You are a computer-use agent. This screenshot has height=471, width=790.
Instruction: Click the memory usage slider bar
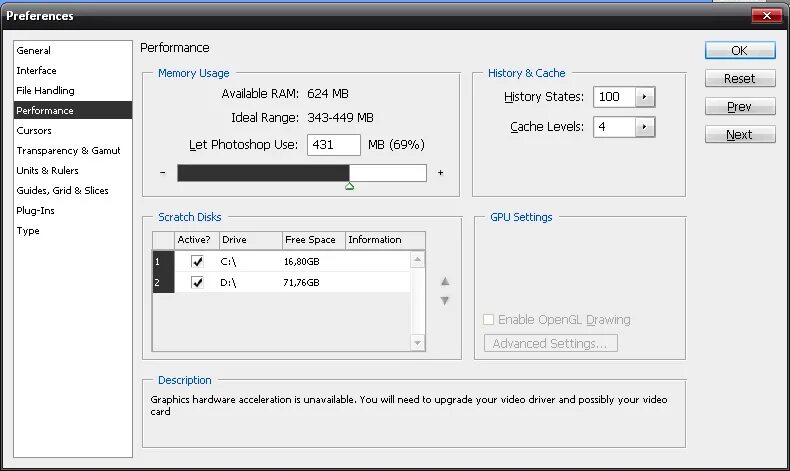pyautogui.click(x=302, y=173)
